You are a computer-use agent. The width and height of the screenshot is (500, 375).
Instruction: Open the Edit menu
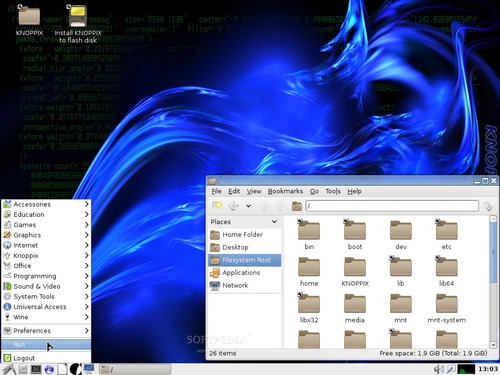pyautogui.click(x=234, y=191)
